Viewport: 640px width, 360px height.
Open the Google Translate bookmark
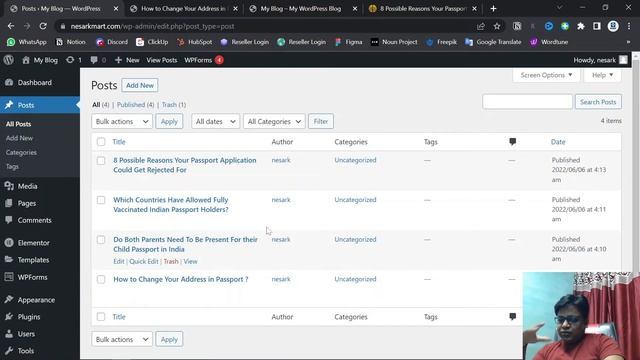click(x=493, y=42)
